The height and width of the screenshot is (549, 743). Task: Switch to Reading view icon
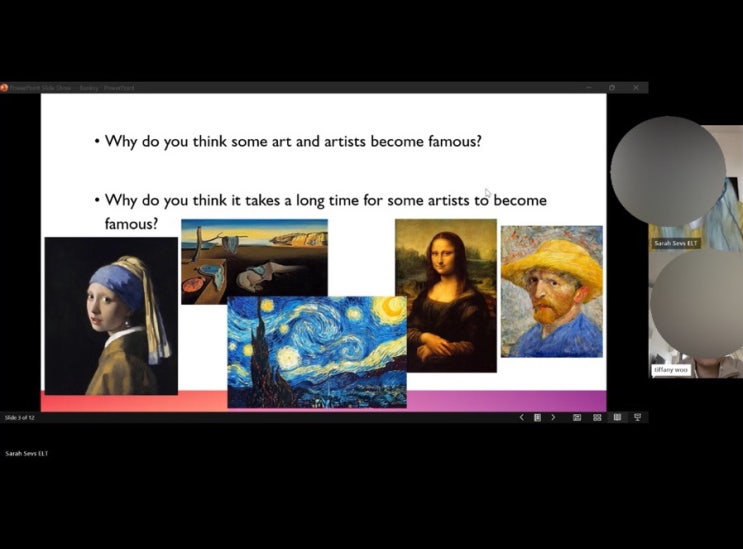pyautogui.click(x=617, y=417)
